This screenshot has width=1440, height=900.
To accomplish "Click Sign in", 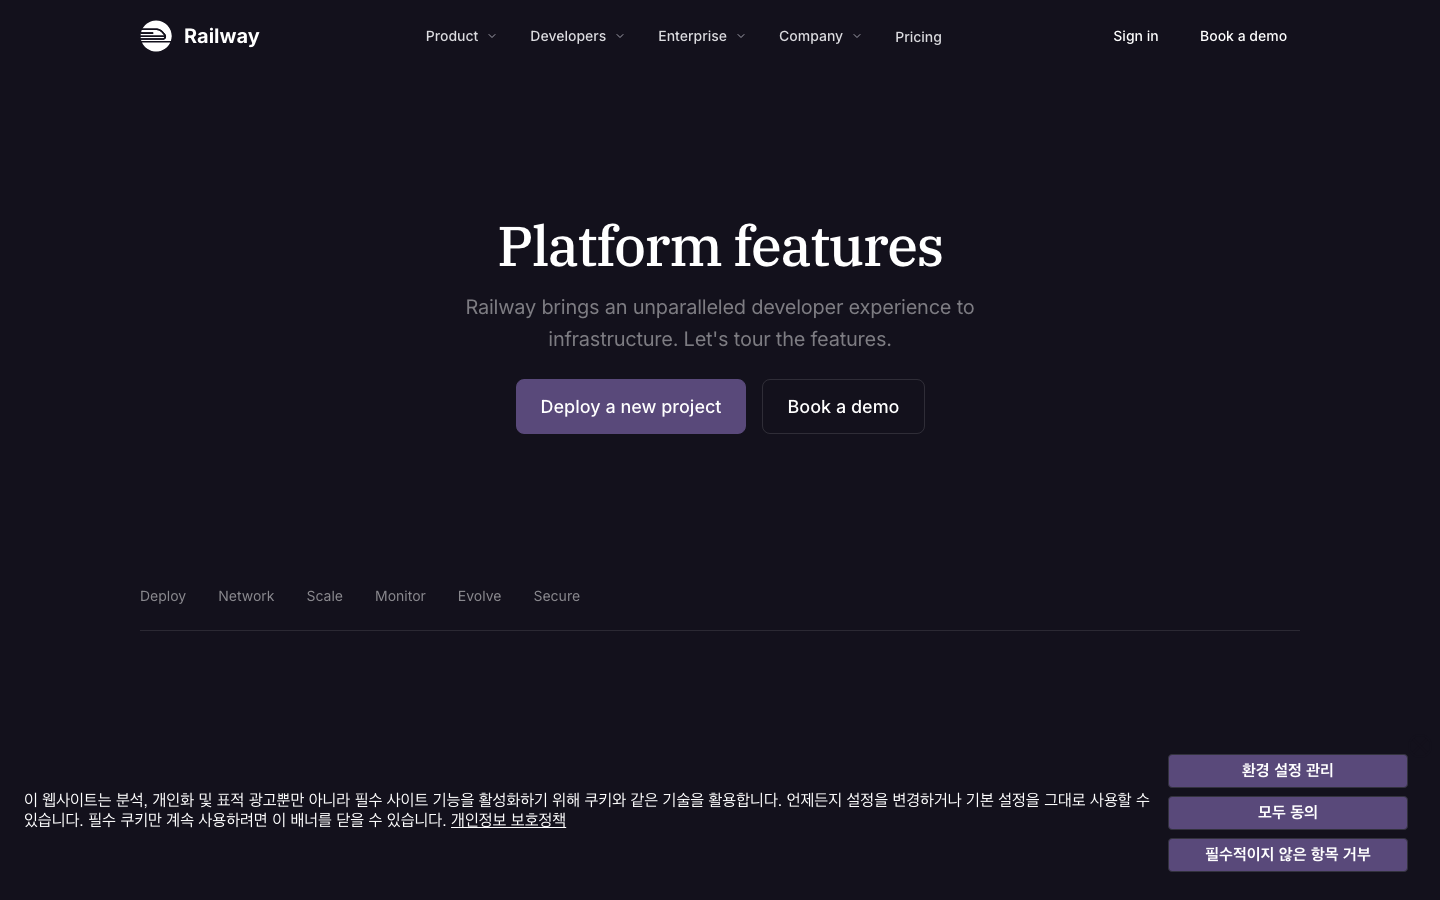I will 1136,36.
